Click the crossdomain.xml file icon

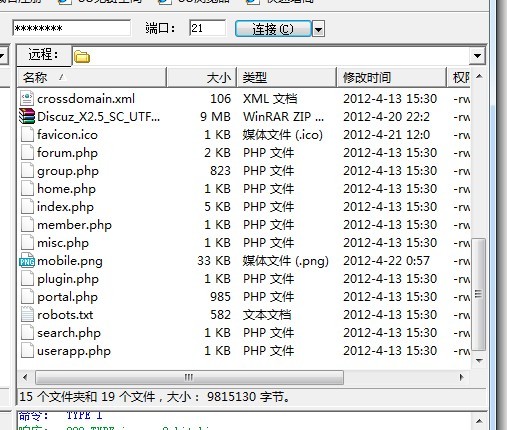[x=27, y=99]
